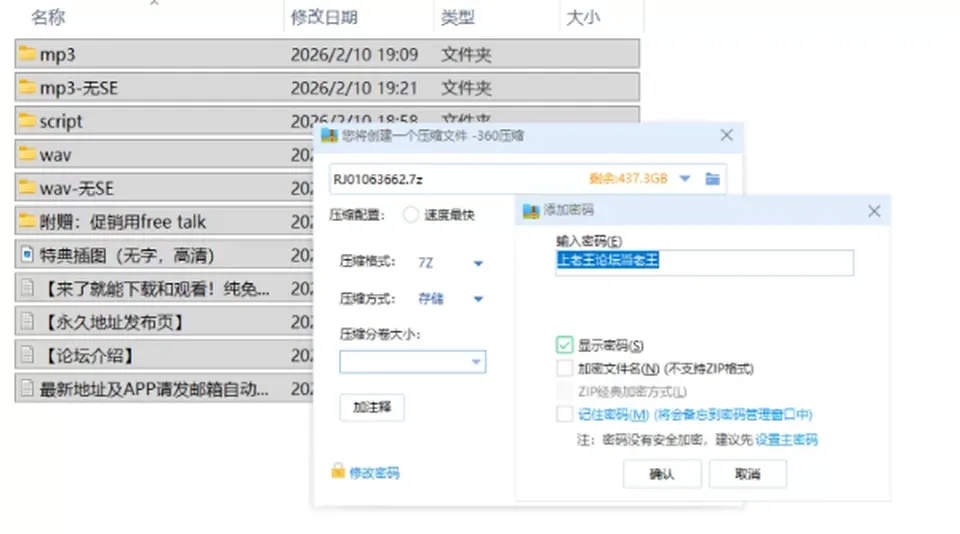960x534 pixels.
Task: Click the 修改密码 link
Action: click(374, 472)
